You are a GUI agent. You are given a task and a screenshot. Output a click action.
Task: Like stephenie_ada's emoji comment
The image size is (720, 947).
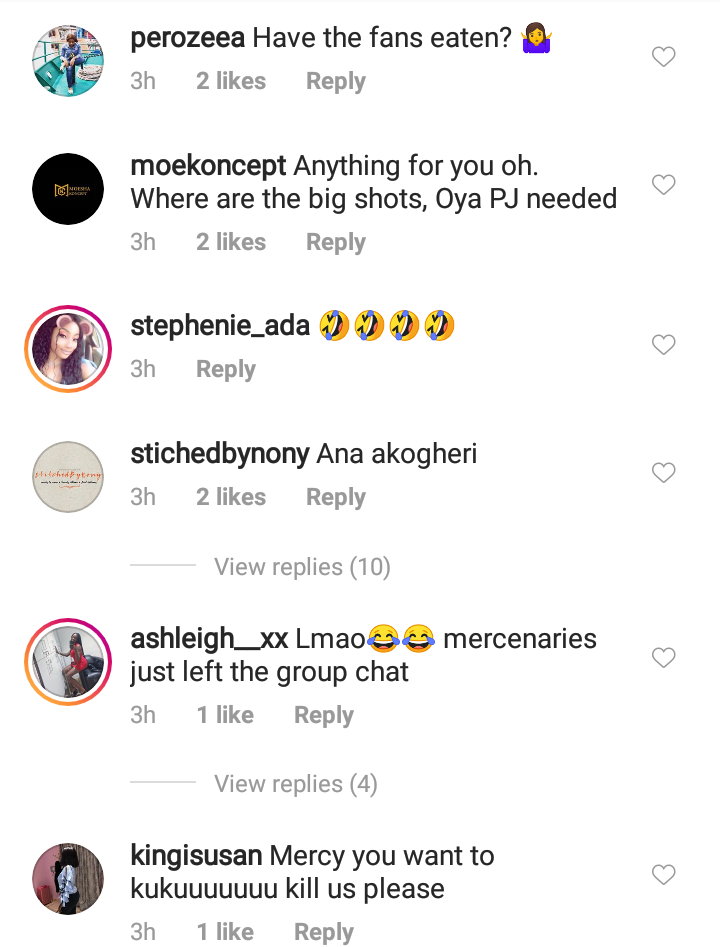pyautogui.click(x=663, y=345)
